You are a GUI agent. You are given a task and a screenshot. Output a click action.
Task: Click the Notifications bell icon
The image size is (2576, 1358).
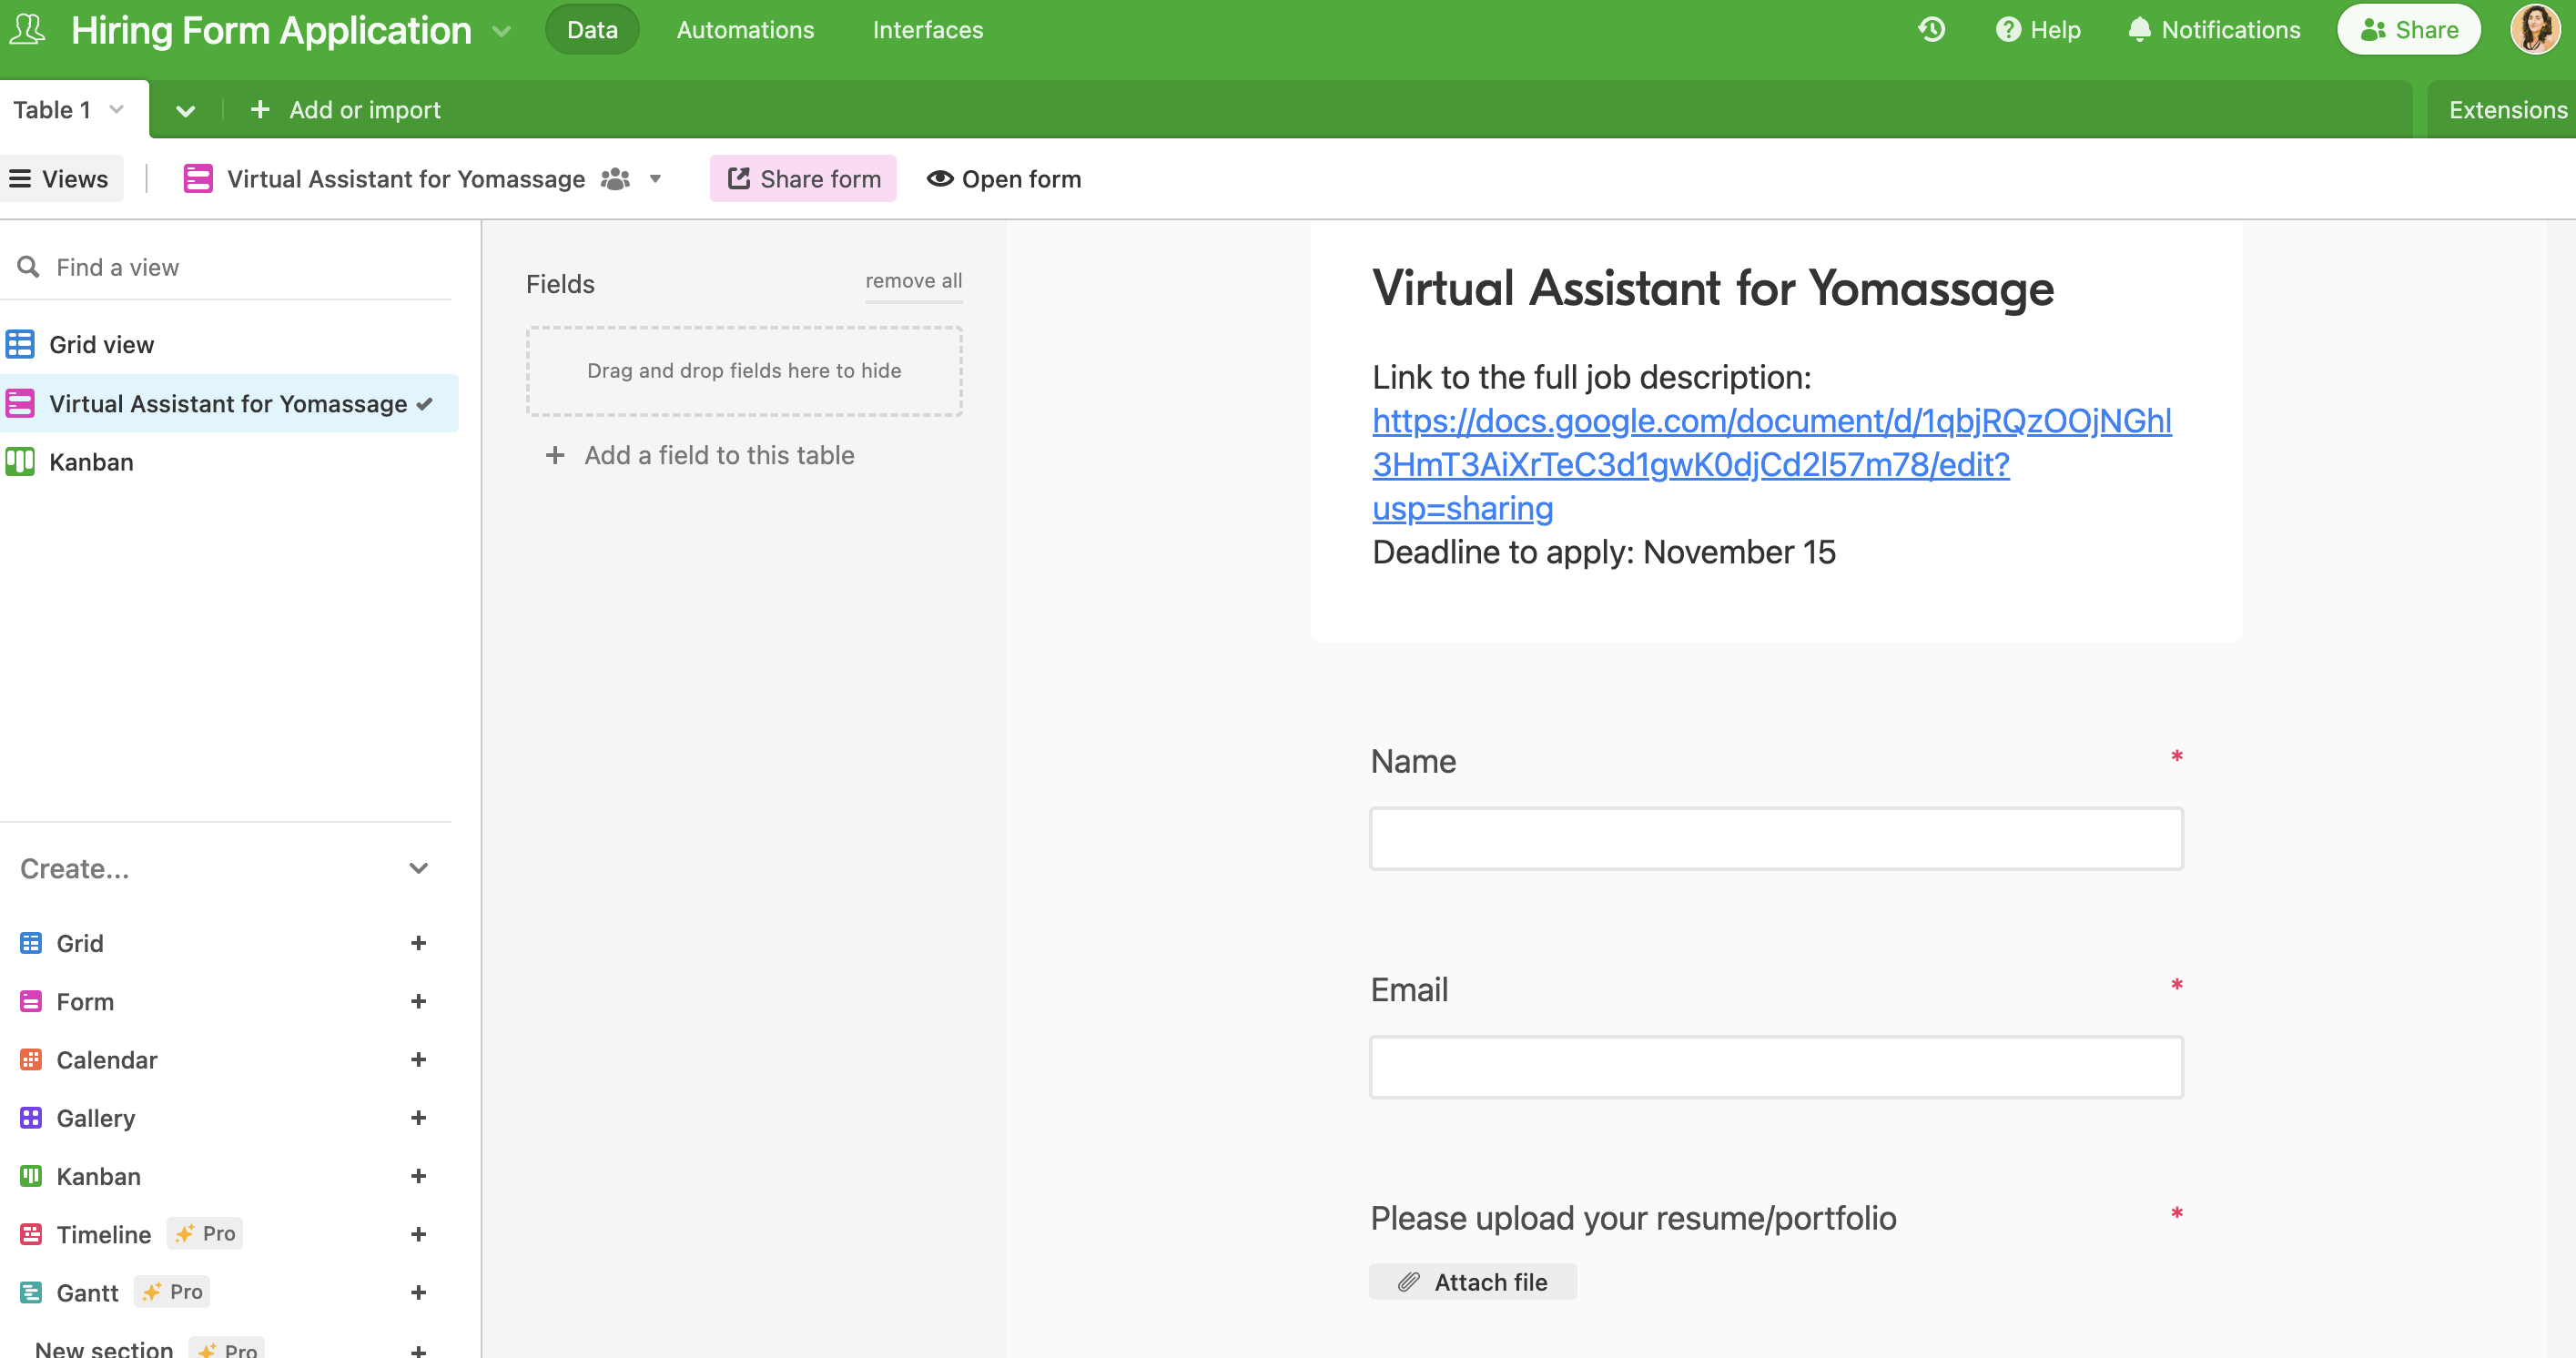click(2138, 29)
